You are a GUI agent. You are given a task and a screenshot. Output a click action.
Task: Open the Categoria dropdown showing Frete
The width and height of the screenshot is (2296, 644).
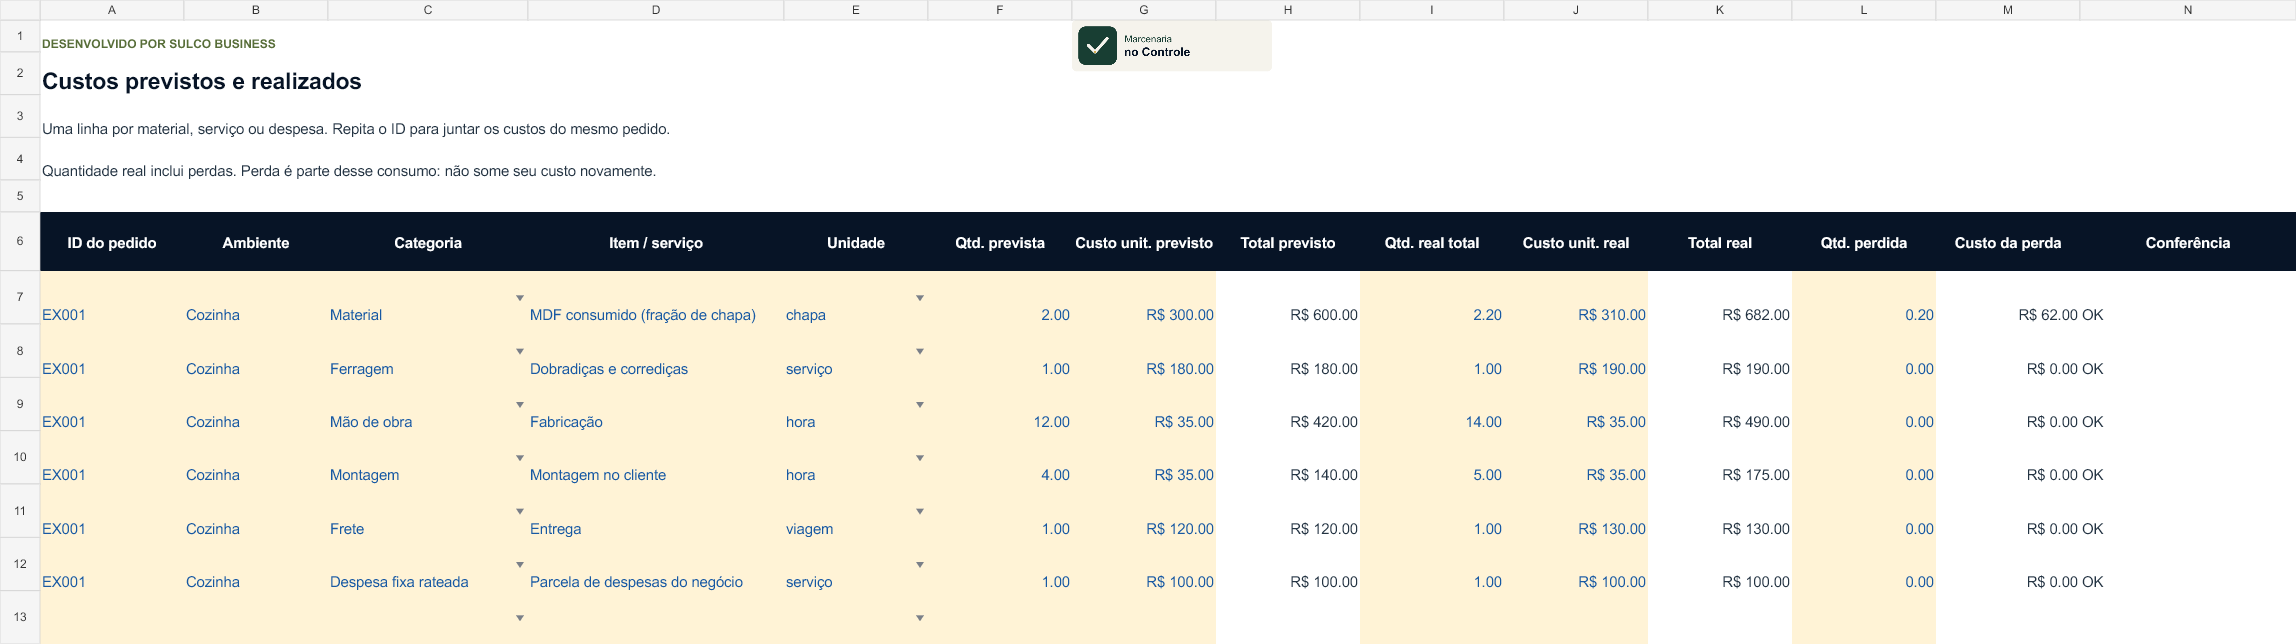click(x=520, y=511)
